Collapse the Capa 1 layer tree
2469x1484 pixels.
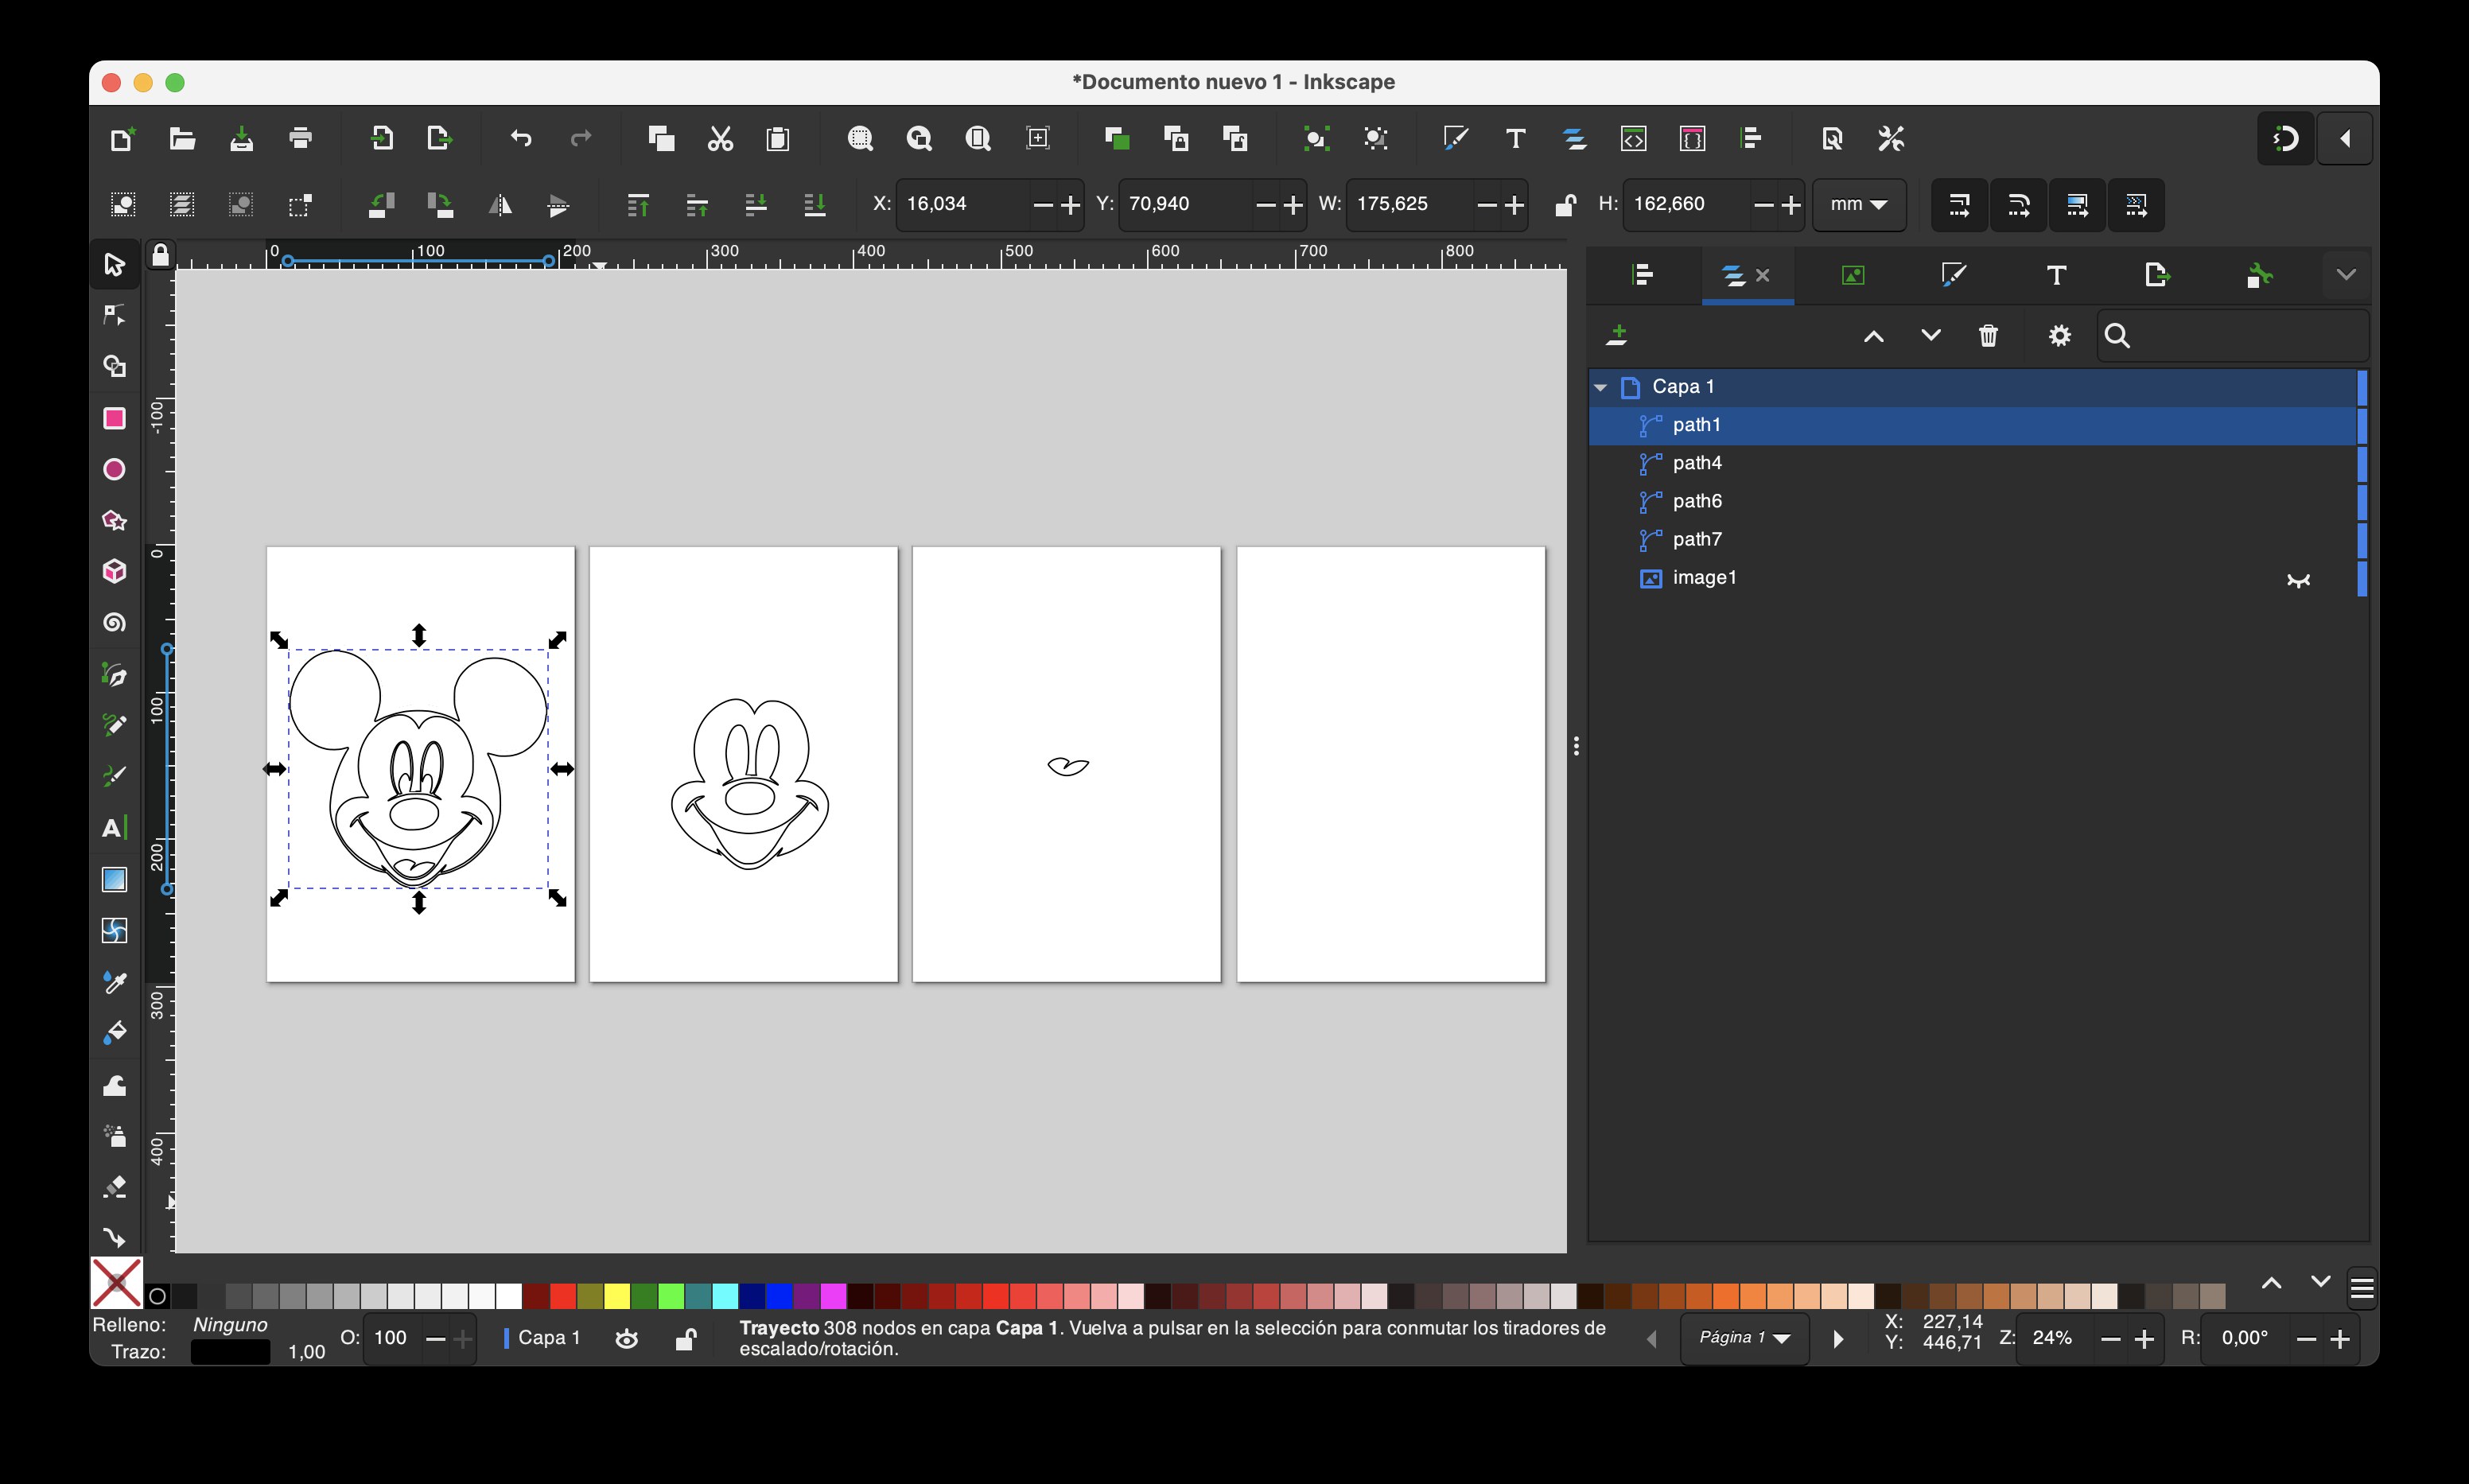pyautogui.click(x=1601, y=387)
